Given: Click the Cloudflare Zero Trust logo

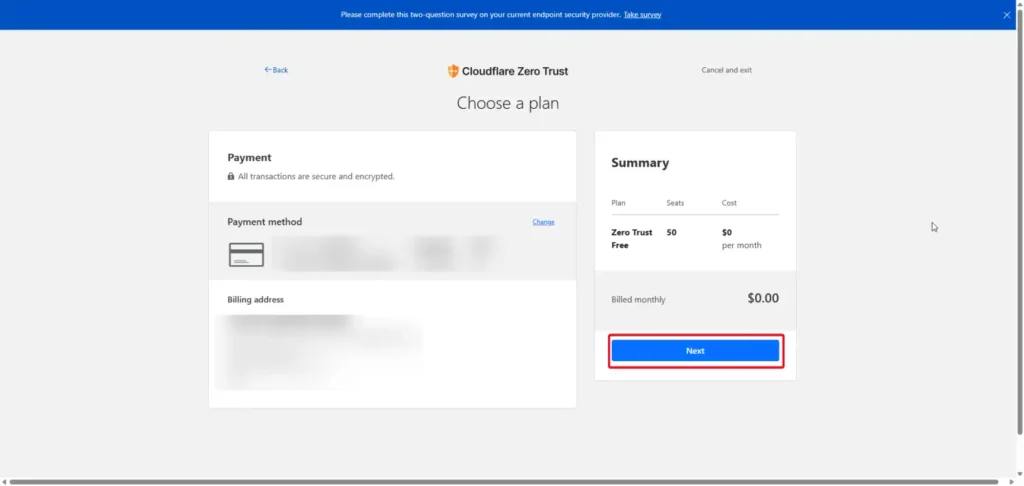Looking at the screenshot, I should pos(507,71).
